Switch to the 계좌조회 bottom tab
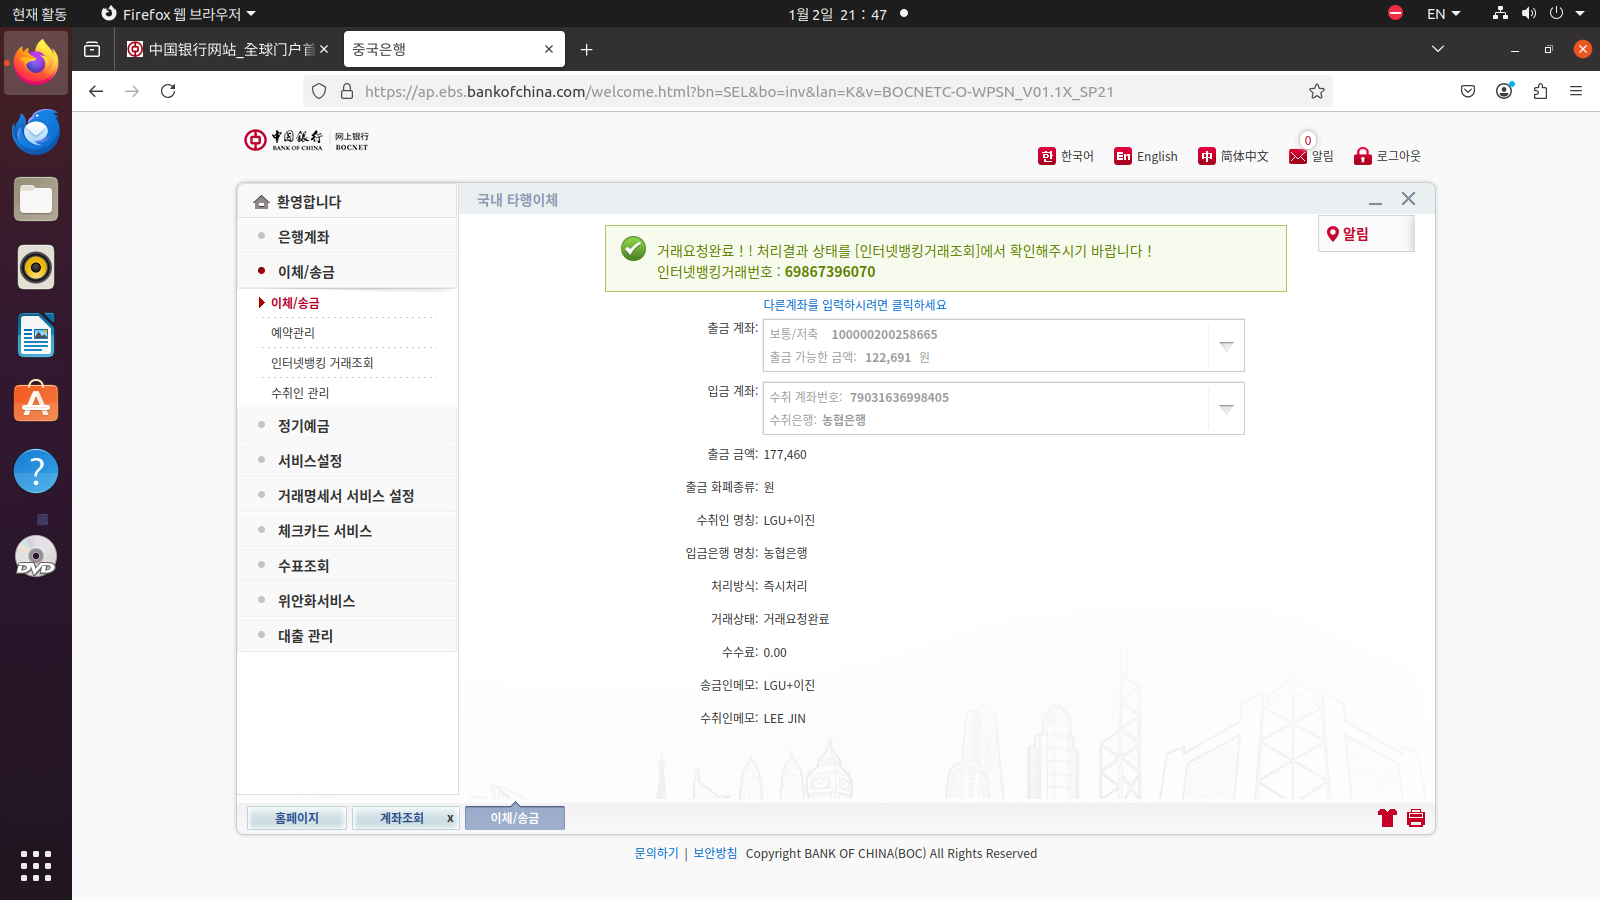The height and width of the screenshot is (900, 1600). click(x=401, y=818)
